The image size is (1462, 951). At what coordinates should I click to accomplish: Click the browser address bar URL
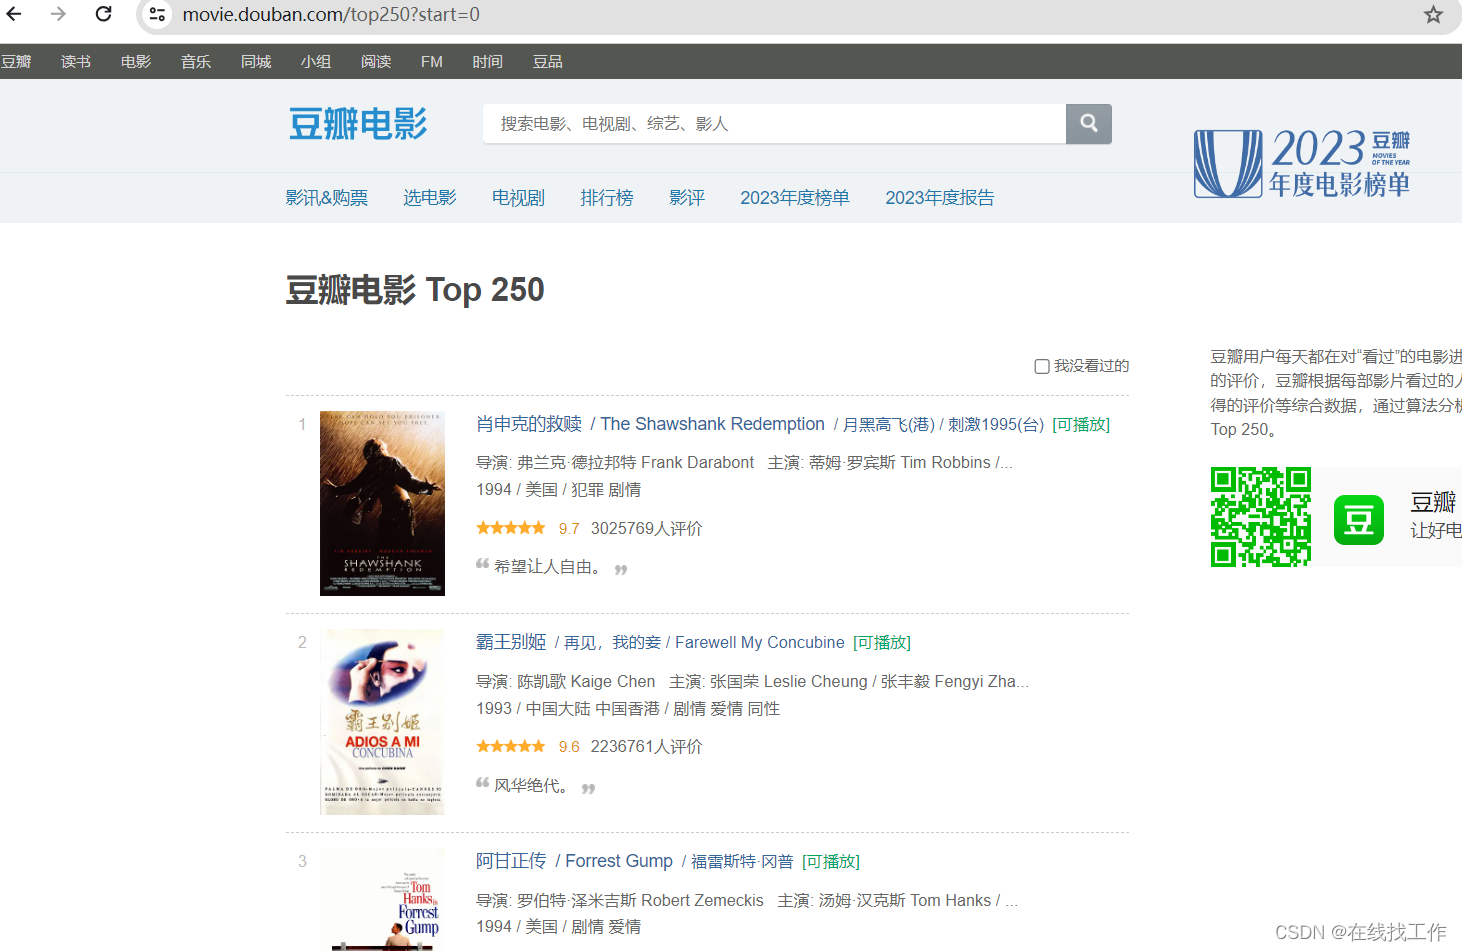coord(331,15)
